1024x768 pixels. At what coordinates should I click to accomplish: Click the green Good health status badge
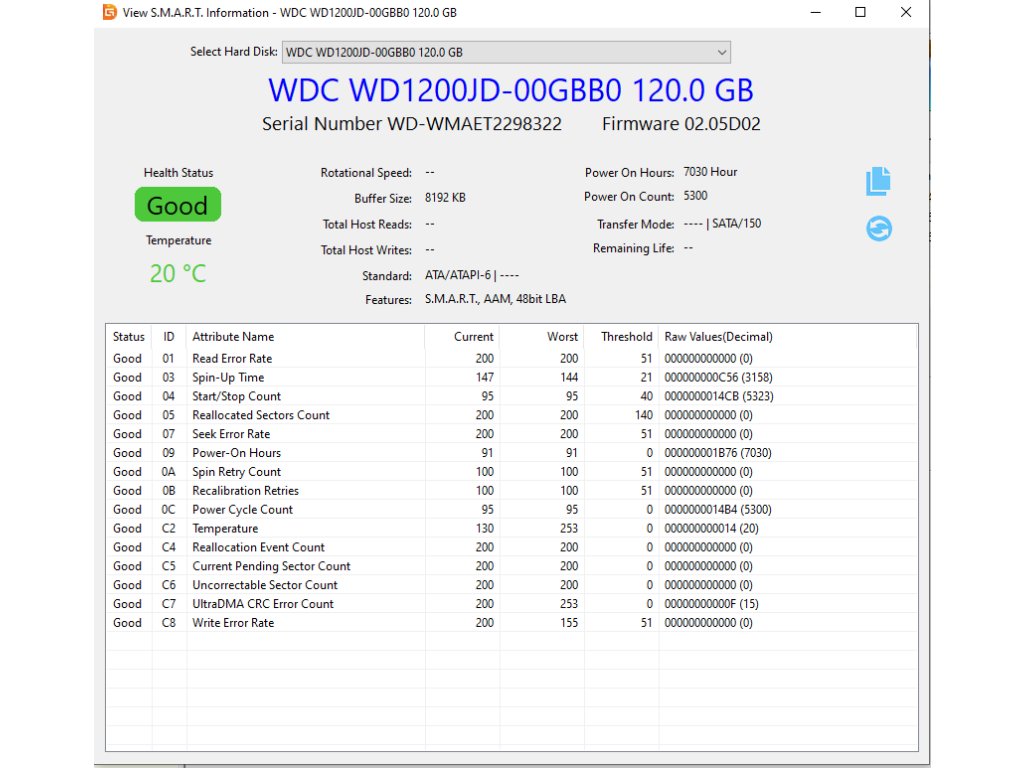pyautogui.click(x=178, y=206)
